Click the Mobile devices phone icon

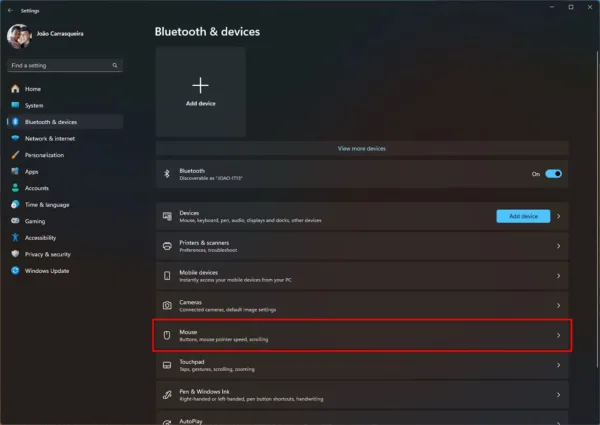coord(167,276)
